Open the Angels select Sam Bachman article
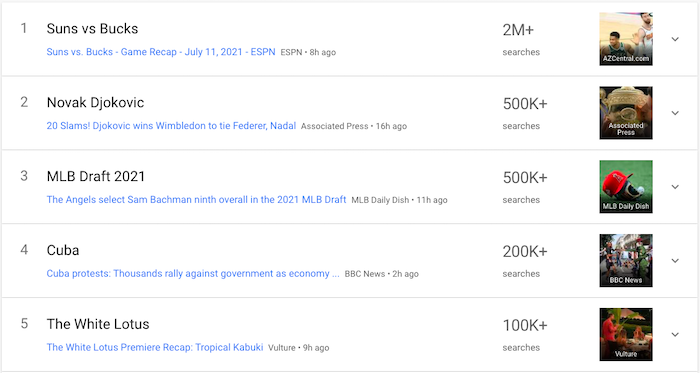The image size is (700, 373). (196, 199)
